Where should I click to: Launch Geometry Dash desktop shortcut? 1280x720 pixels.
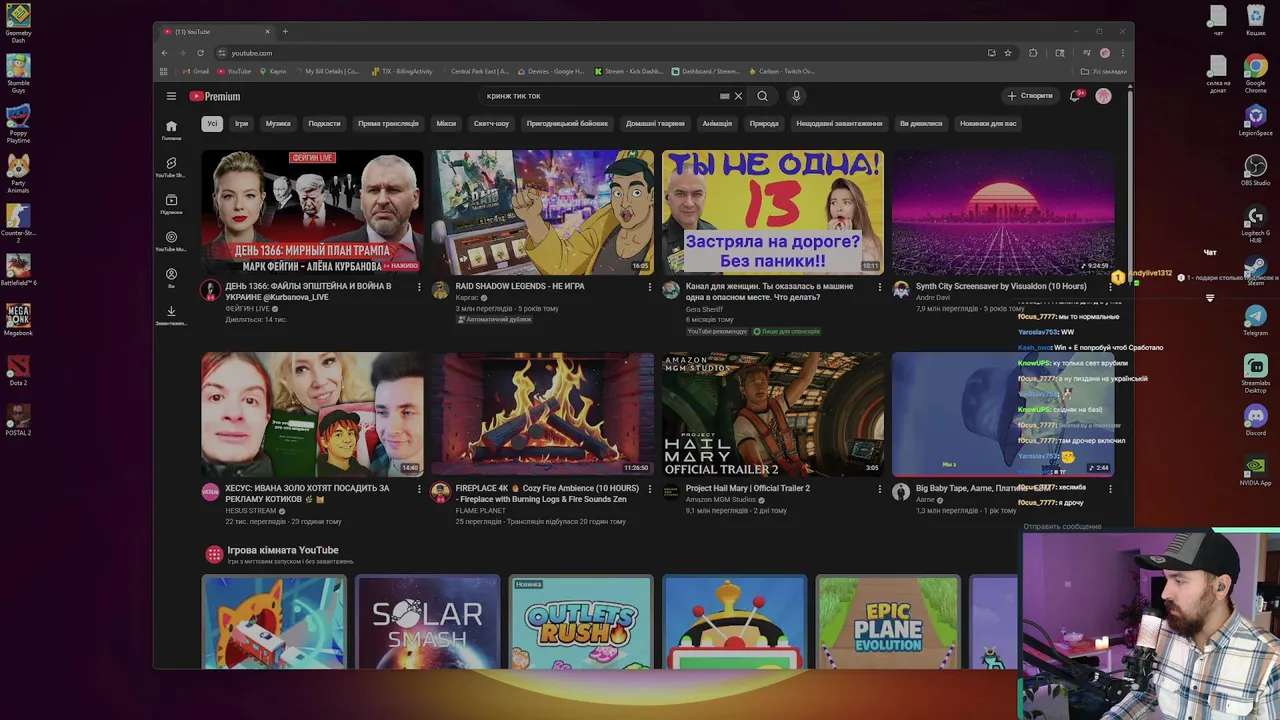pos(18,22)
